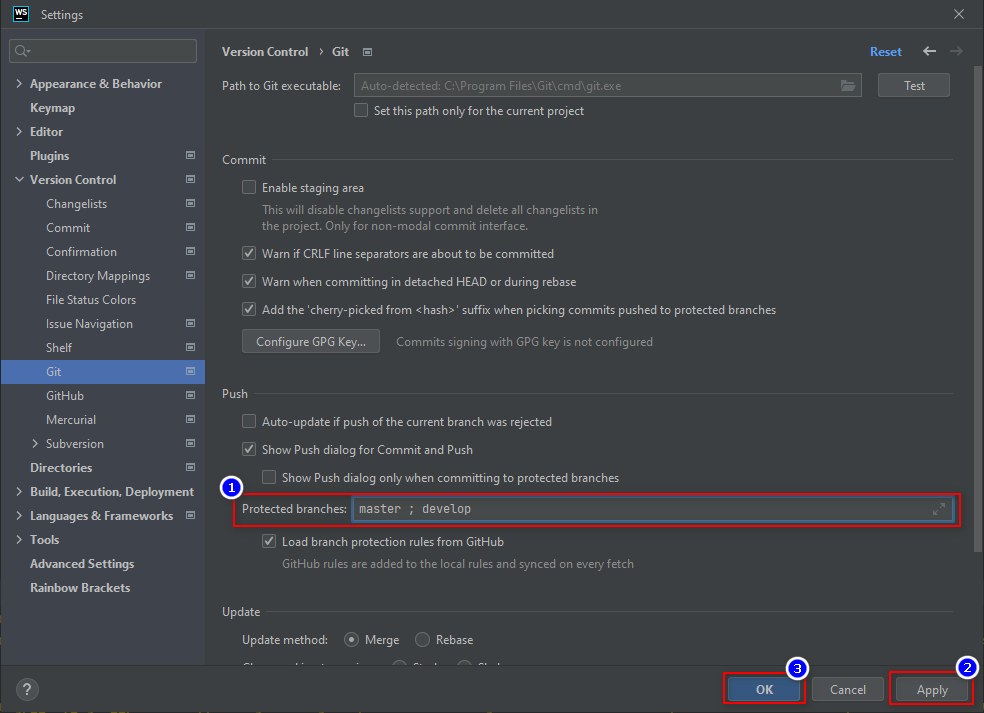Expand Build, Execution, Deployment section
Screen dimensions: 984x713
pyautogui.click(x=19, y=491)
